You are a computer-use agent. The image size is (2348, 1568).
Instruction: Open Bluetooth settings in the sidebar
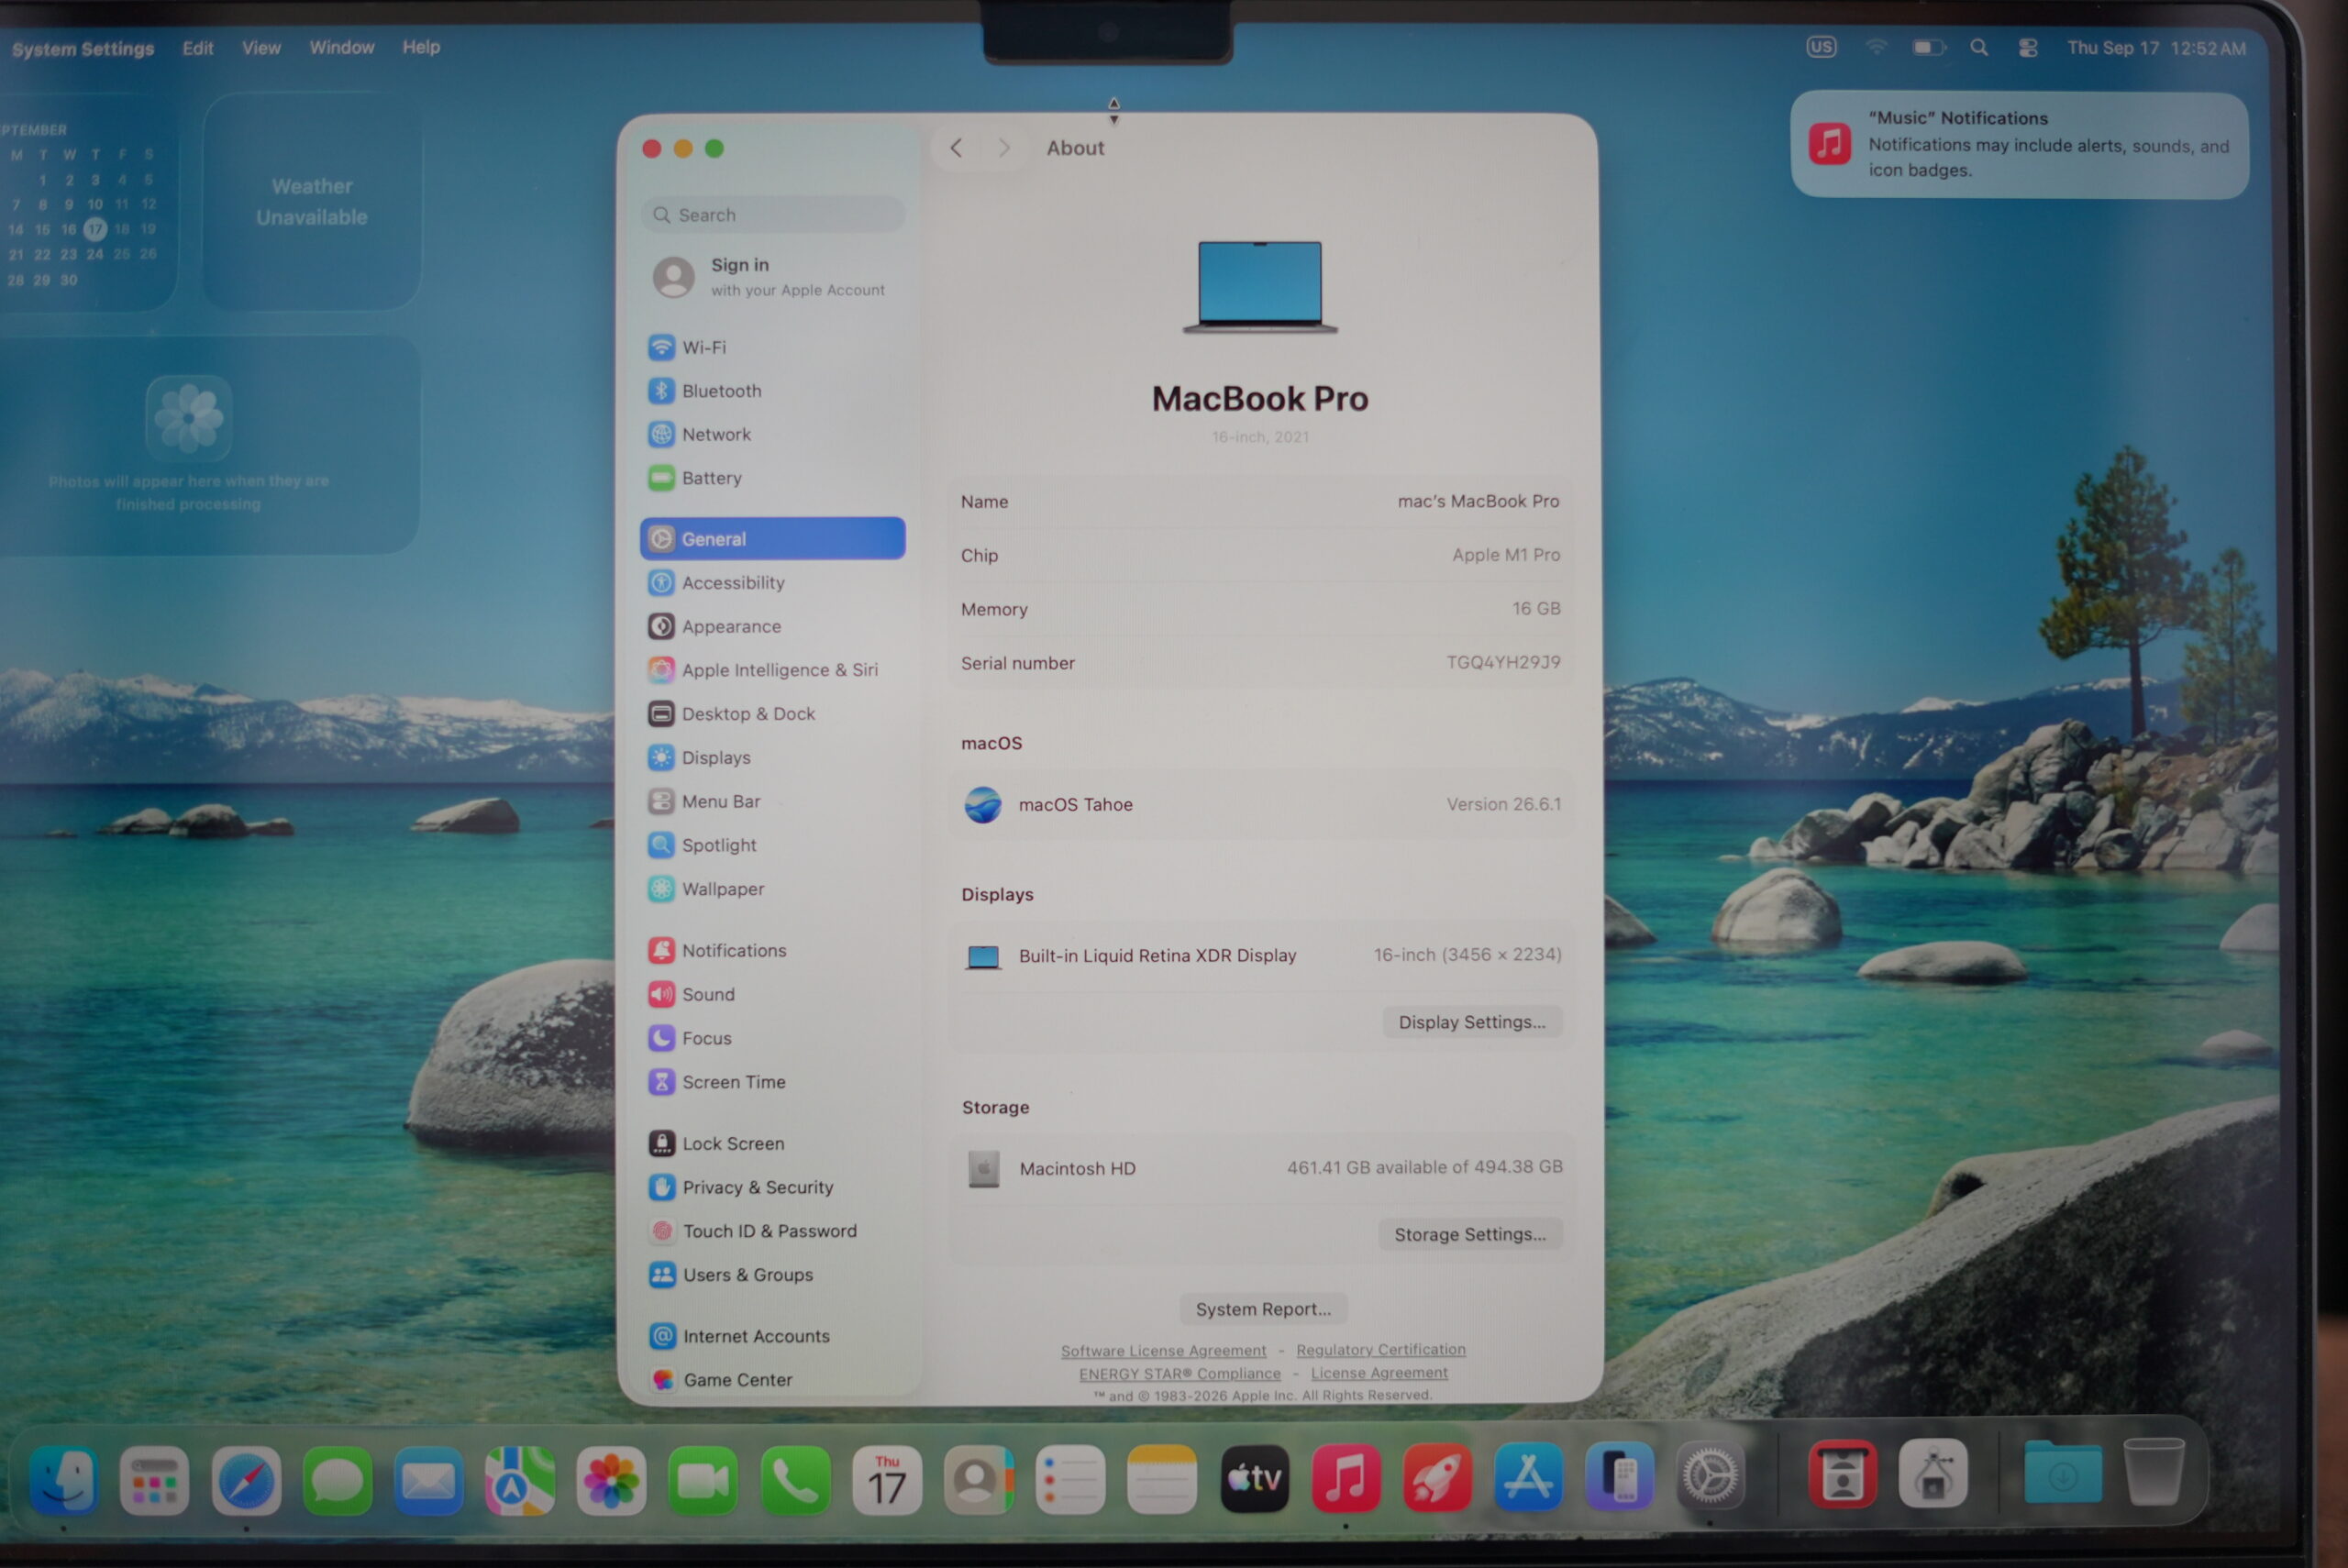pos(772,391)
